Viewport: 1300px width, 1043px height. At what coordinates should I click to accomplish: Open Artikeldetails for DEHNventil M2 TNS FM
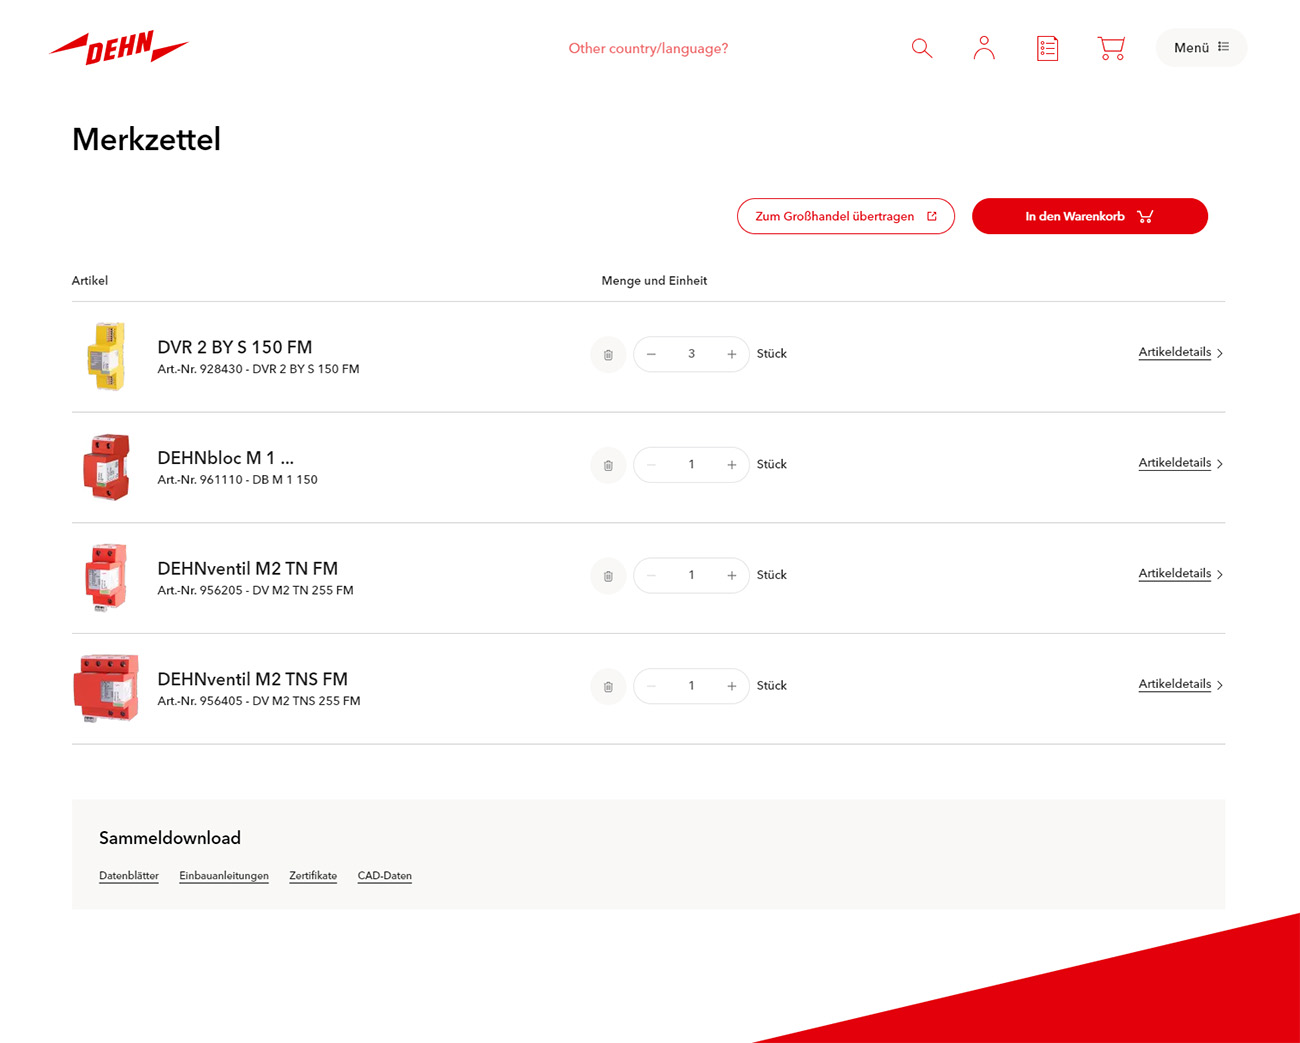(1181, 684)
